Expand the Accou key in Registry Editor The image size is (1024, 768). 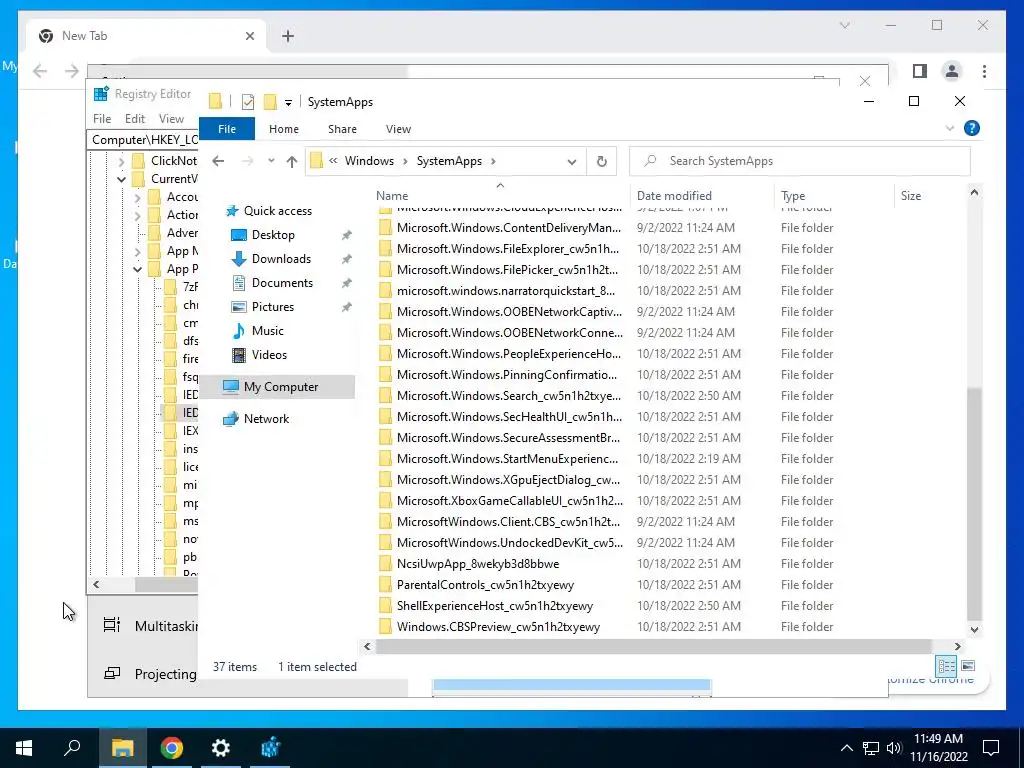tap(138, 197)
